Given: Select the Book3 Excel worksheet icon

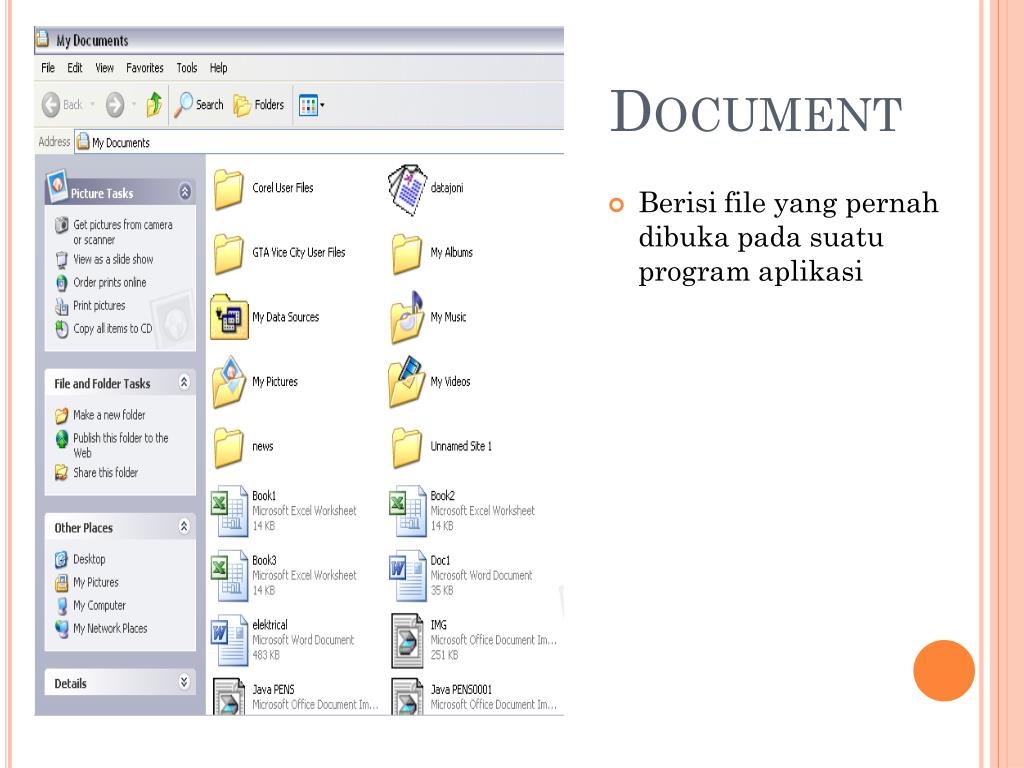Looking at the screenshot, I should 229,575.
